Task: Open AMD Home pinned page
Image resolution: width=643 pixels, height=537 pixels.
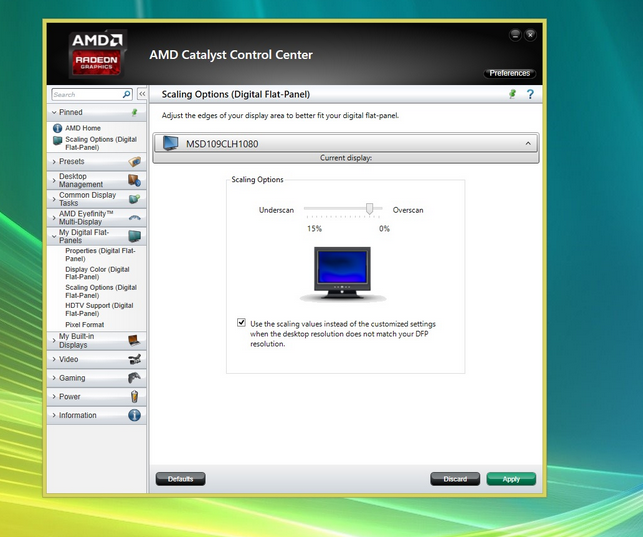Action: 83,128
